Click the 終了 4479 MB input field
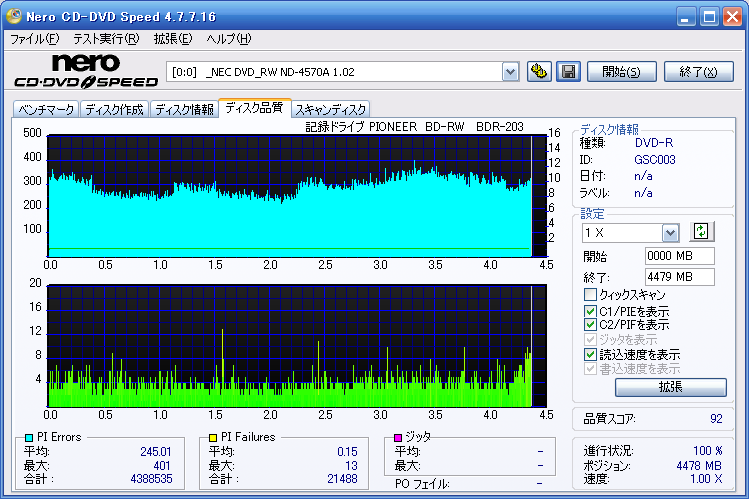Viewport: 749px width, 499px height. [679, 277]
